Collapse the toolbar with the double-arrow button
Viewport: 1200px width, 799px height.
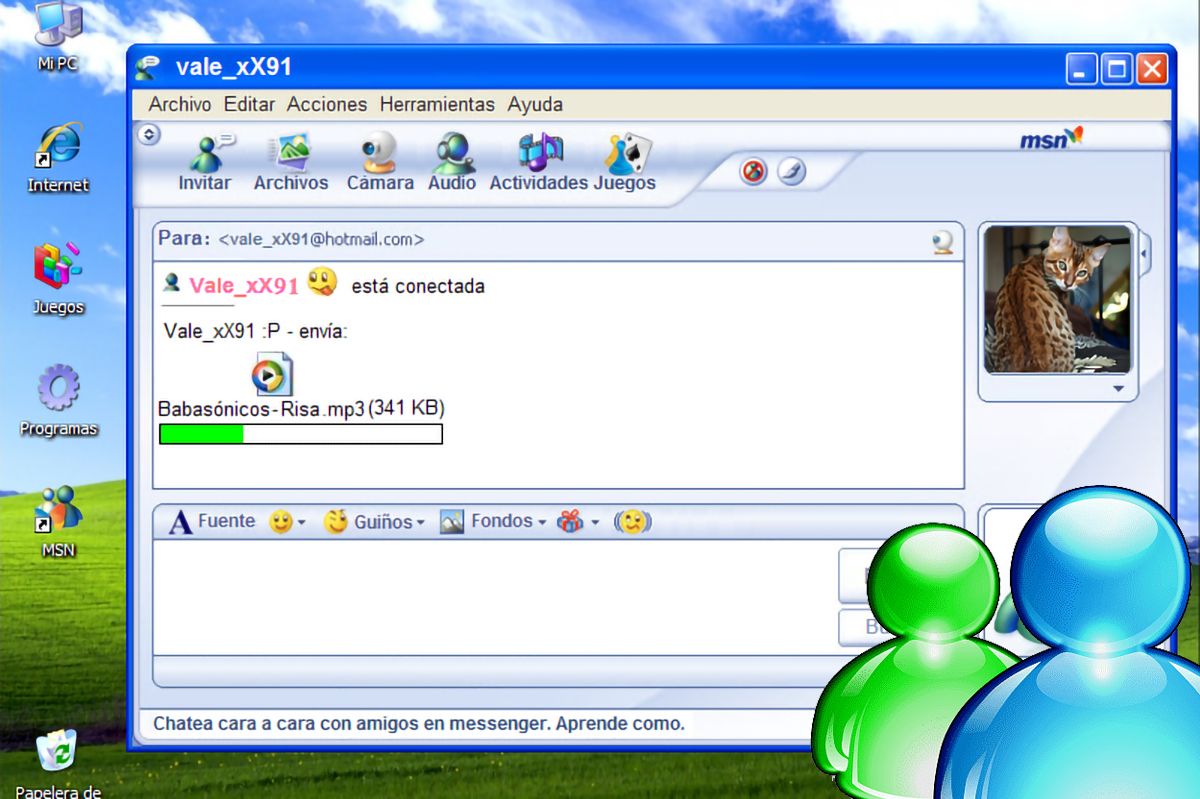148,134
